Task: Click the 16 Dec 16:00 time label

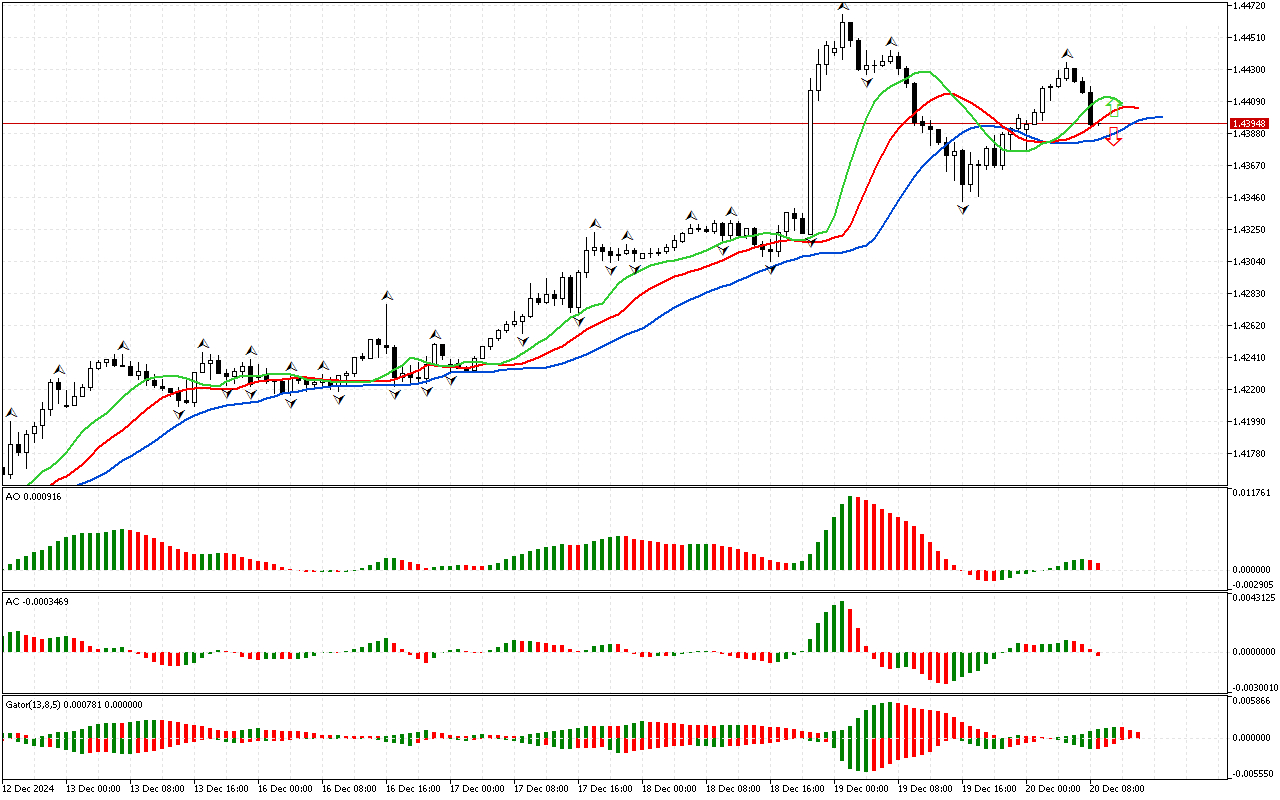Action: [x=413, y=788]
